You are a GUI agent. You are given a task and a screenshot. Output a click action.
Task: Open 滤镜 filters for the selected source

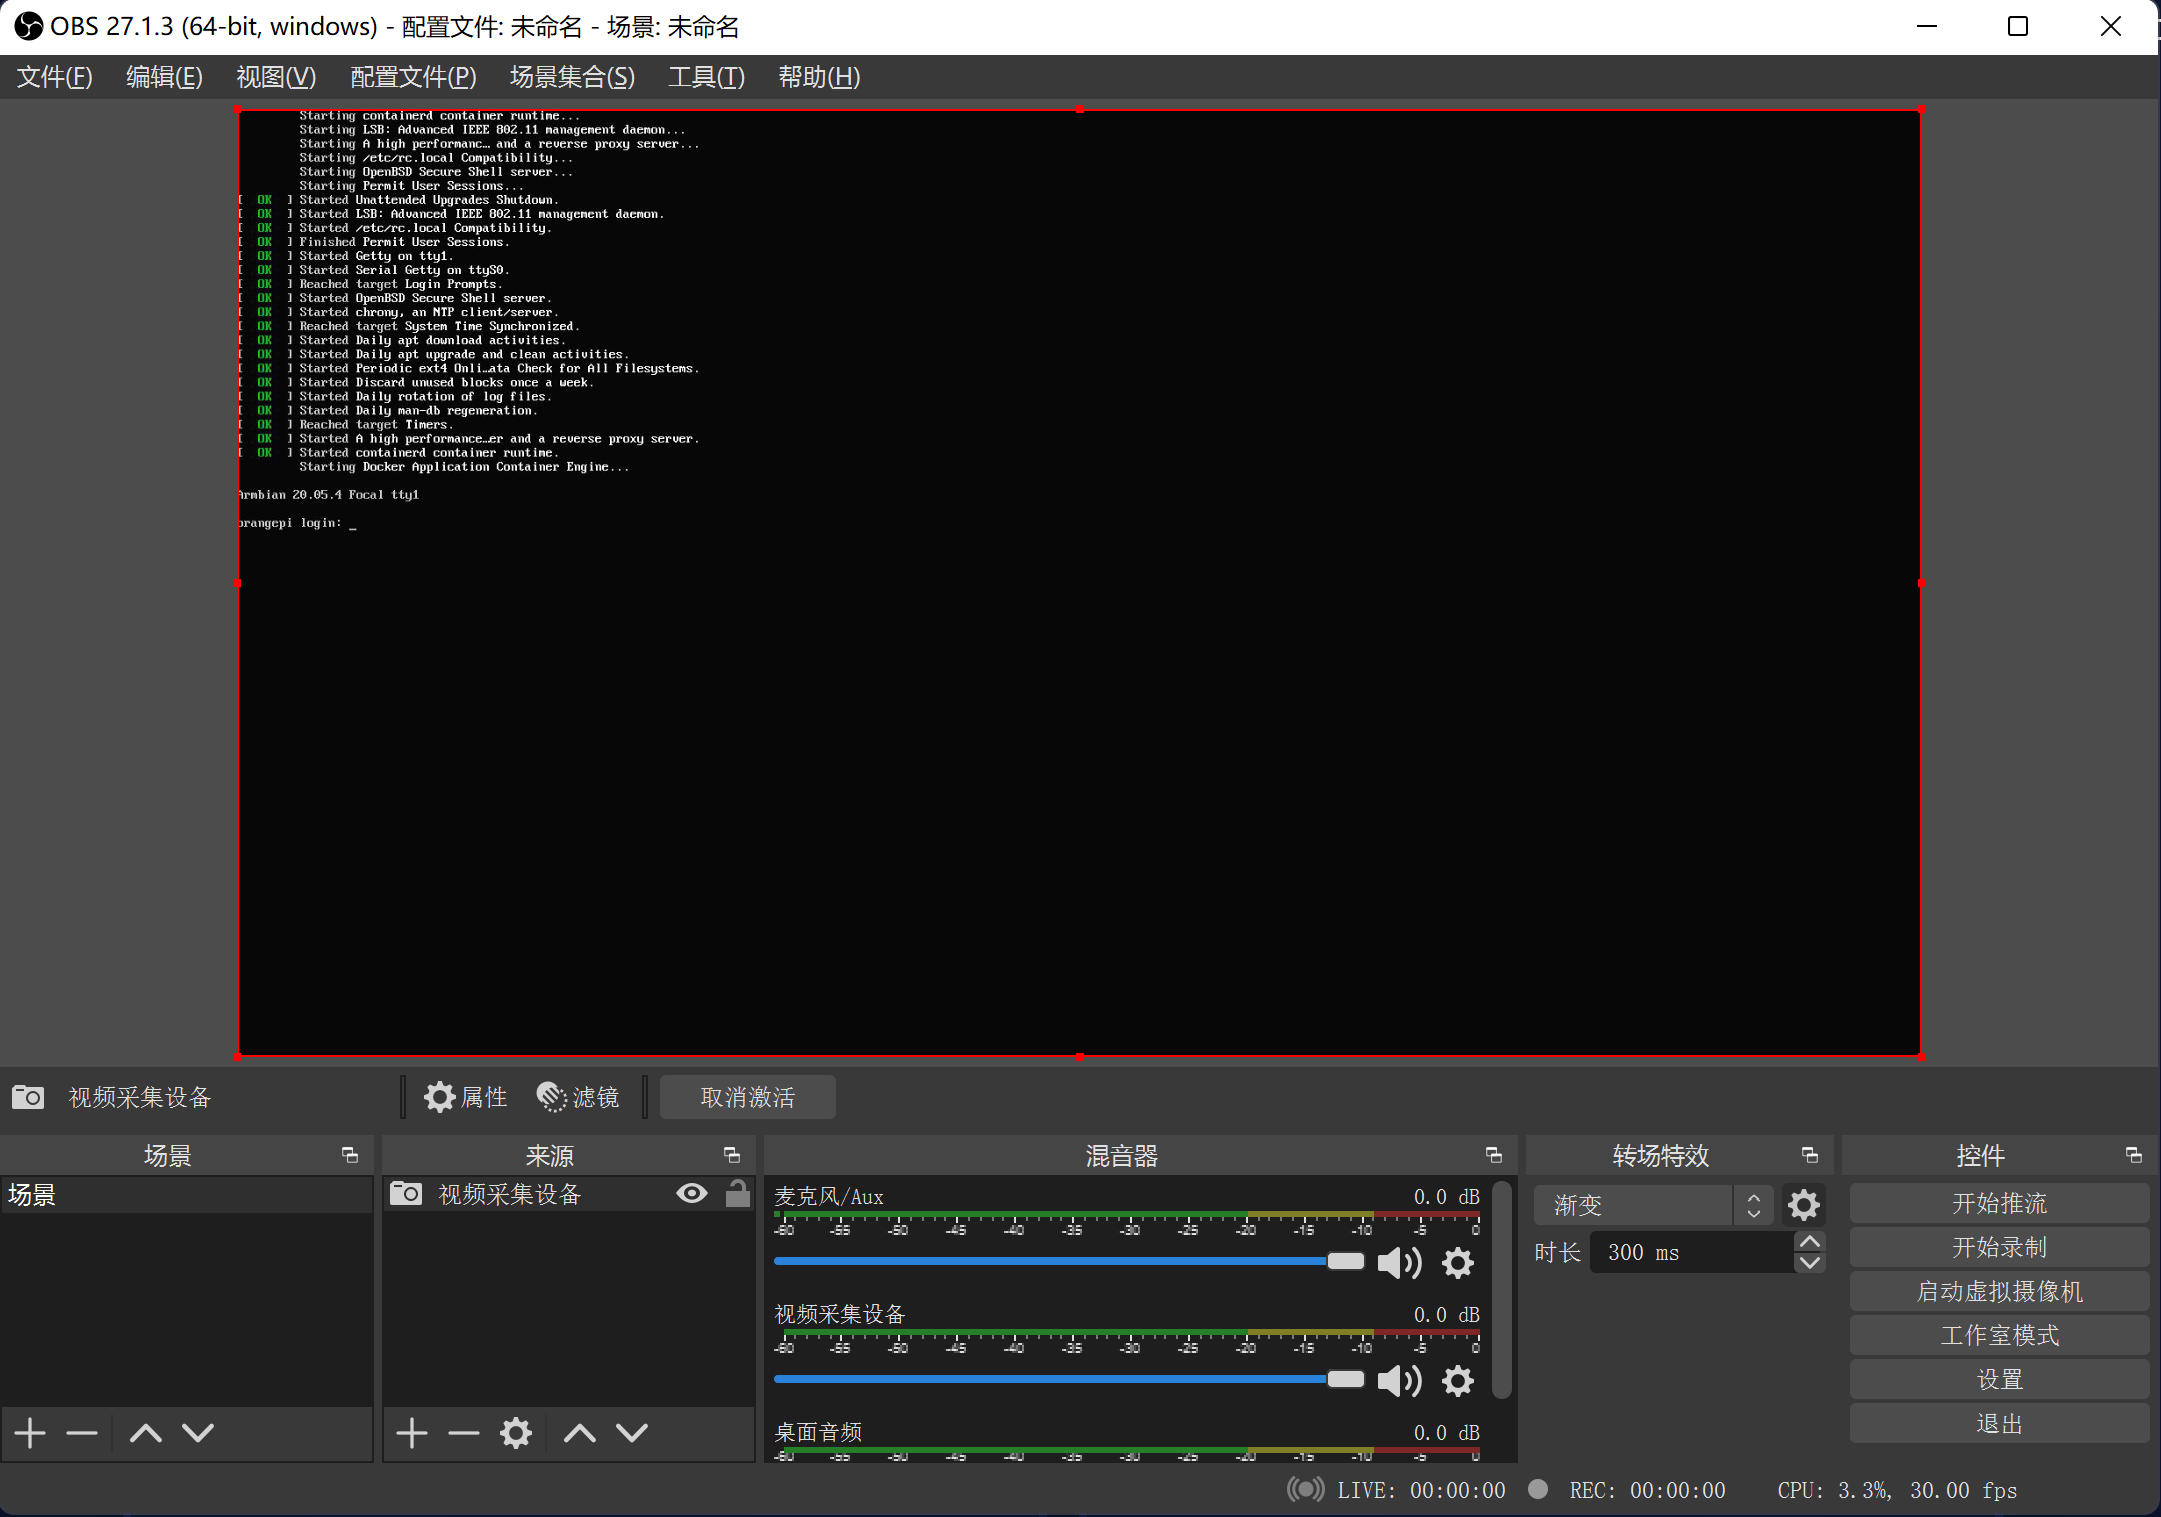tap(578, 1097)
